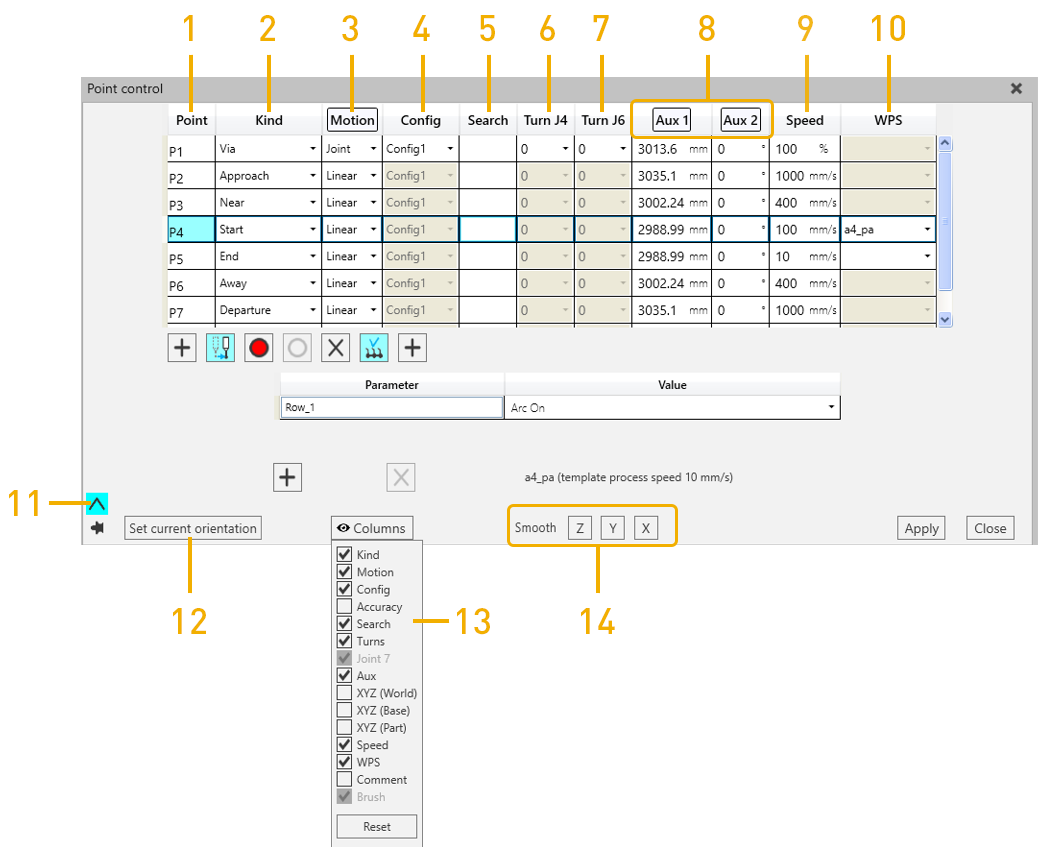Click the cyan weld seam checkmark icon
This screenshot has width=1038, height=847.
[x=374, y=348]
